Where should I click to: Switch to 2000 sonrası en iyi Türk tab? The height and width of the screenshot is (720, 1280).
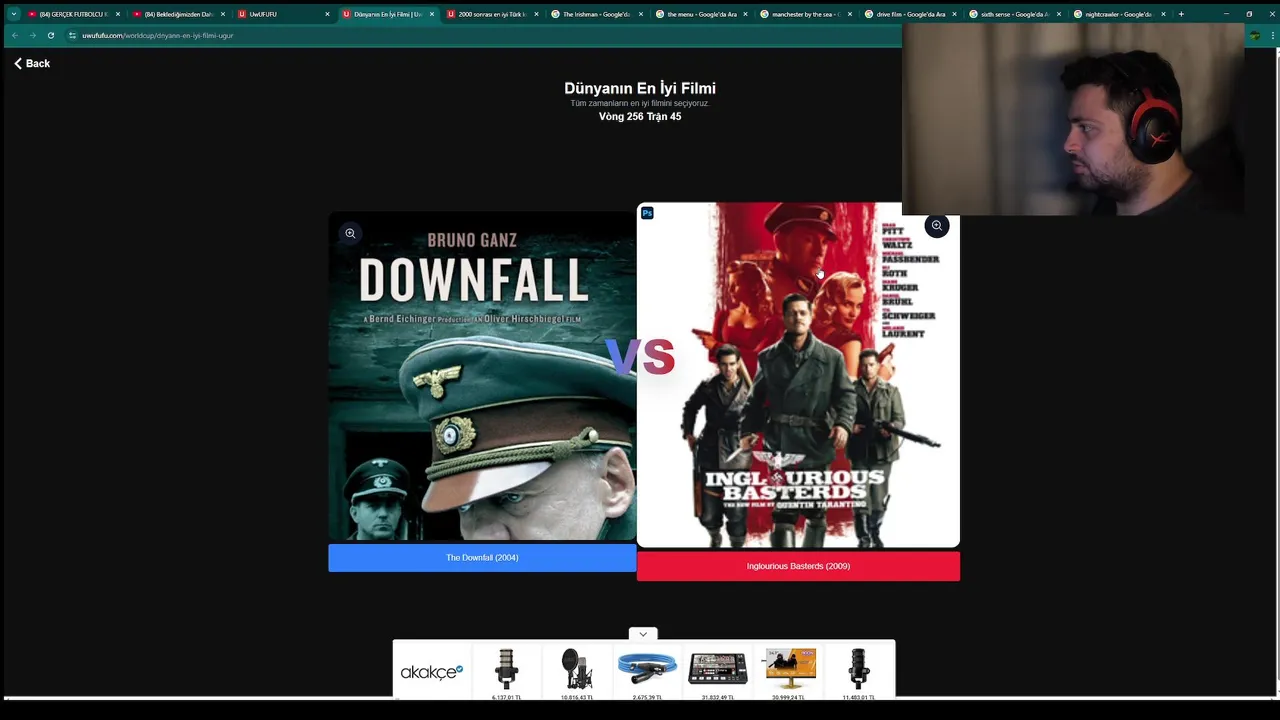tap(491, 14)
